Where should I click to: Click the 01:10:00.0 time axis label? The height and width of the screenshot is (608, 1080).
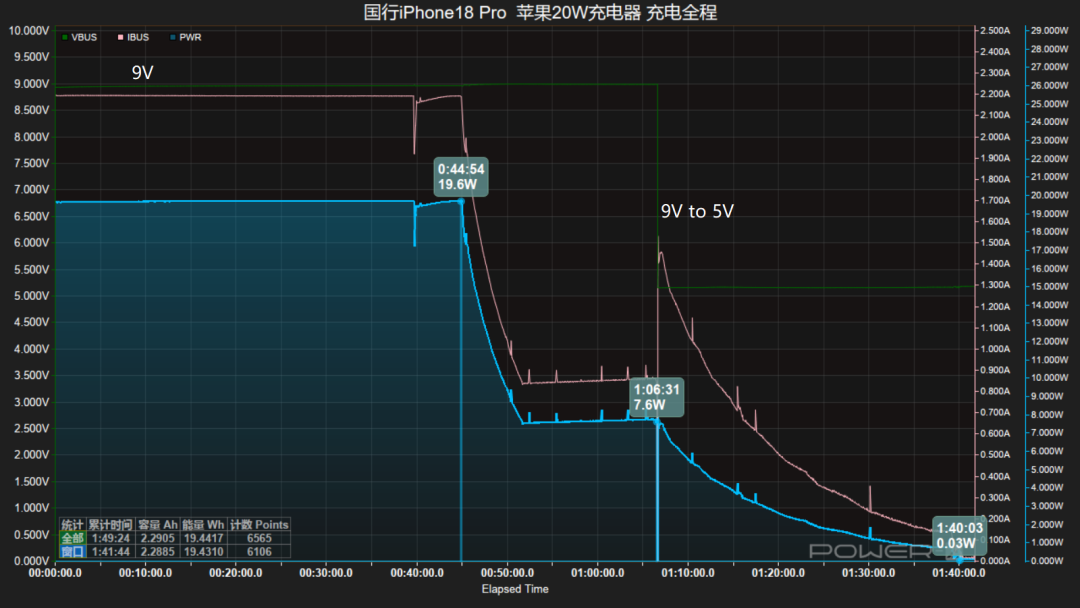click(x=687, y=573)
